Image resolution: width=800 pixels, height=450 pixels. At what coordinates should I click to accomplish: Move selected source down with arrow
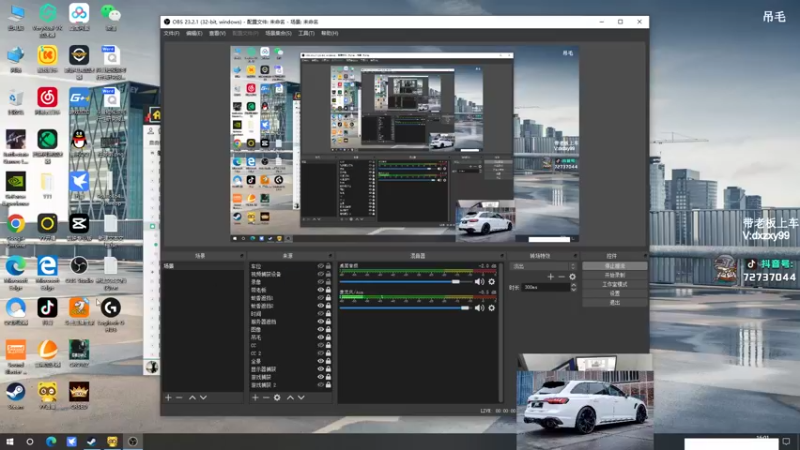point(301,397)
